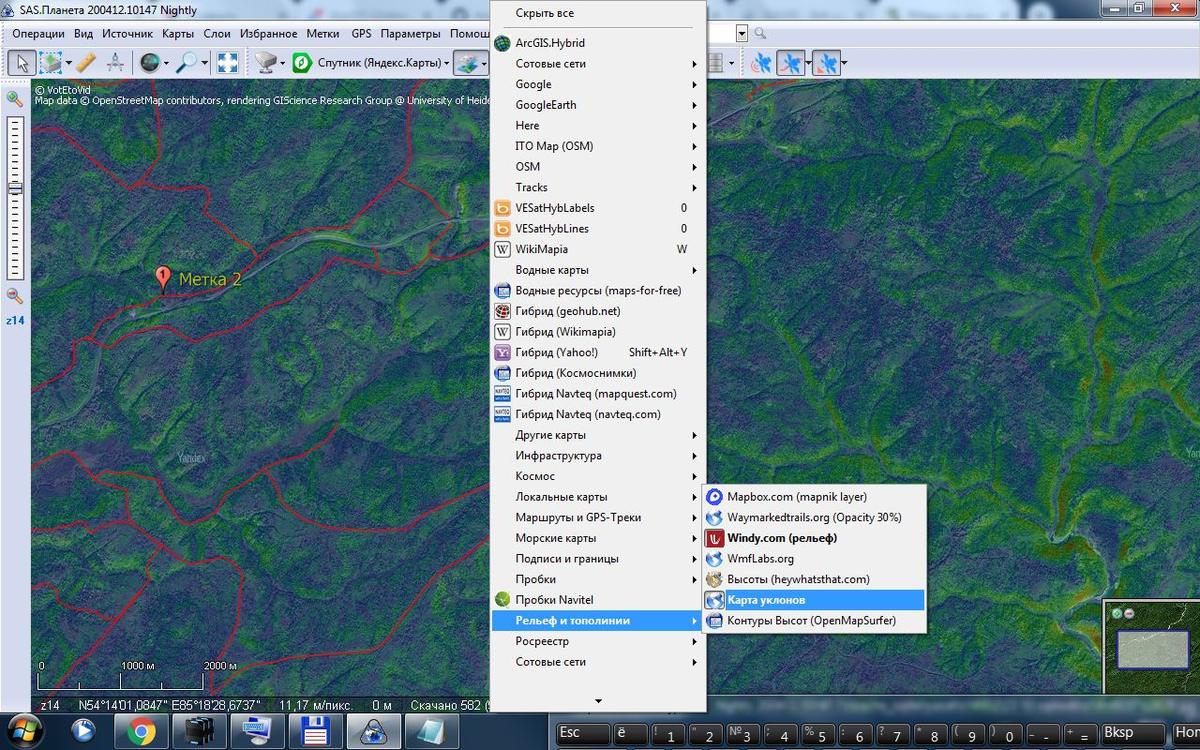Image resolution: width=1200 pixels, height=750 pixels.
Task: Click the magnifier search toolbar icon
Action: coord(187,63)
